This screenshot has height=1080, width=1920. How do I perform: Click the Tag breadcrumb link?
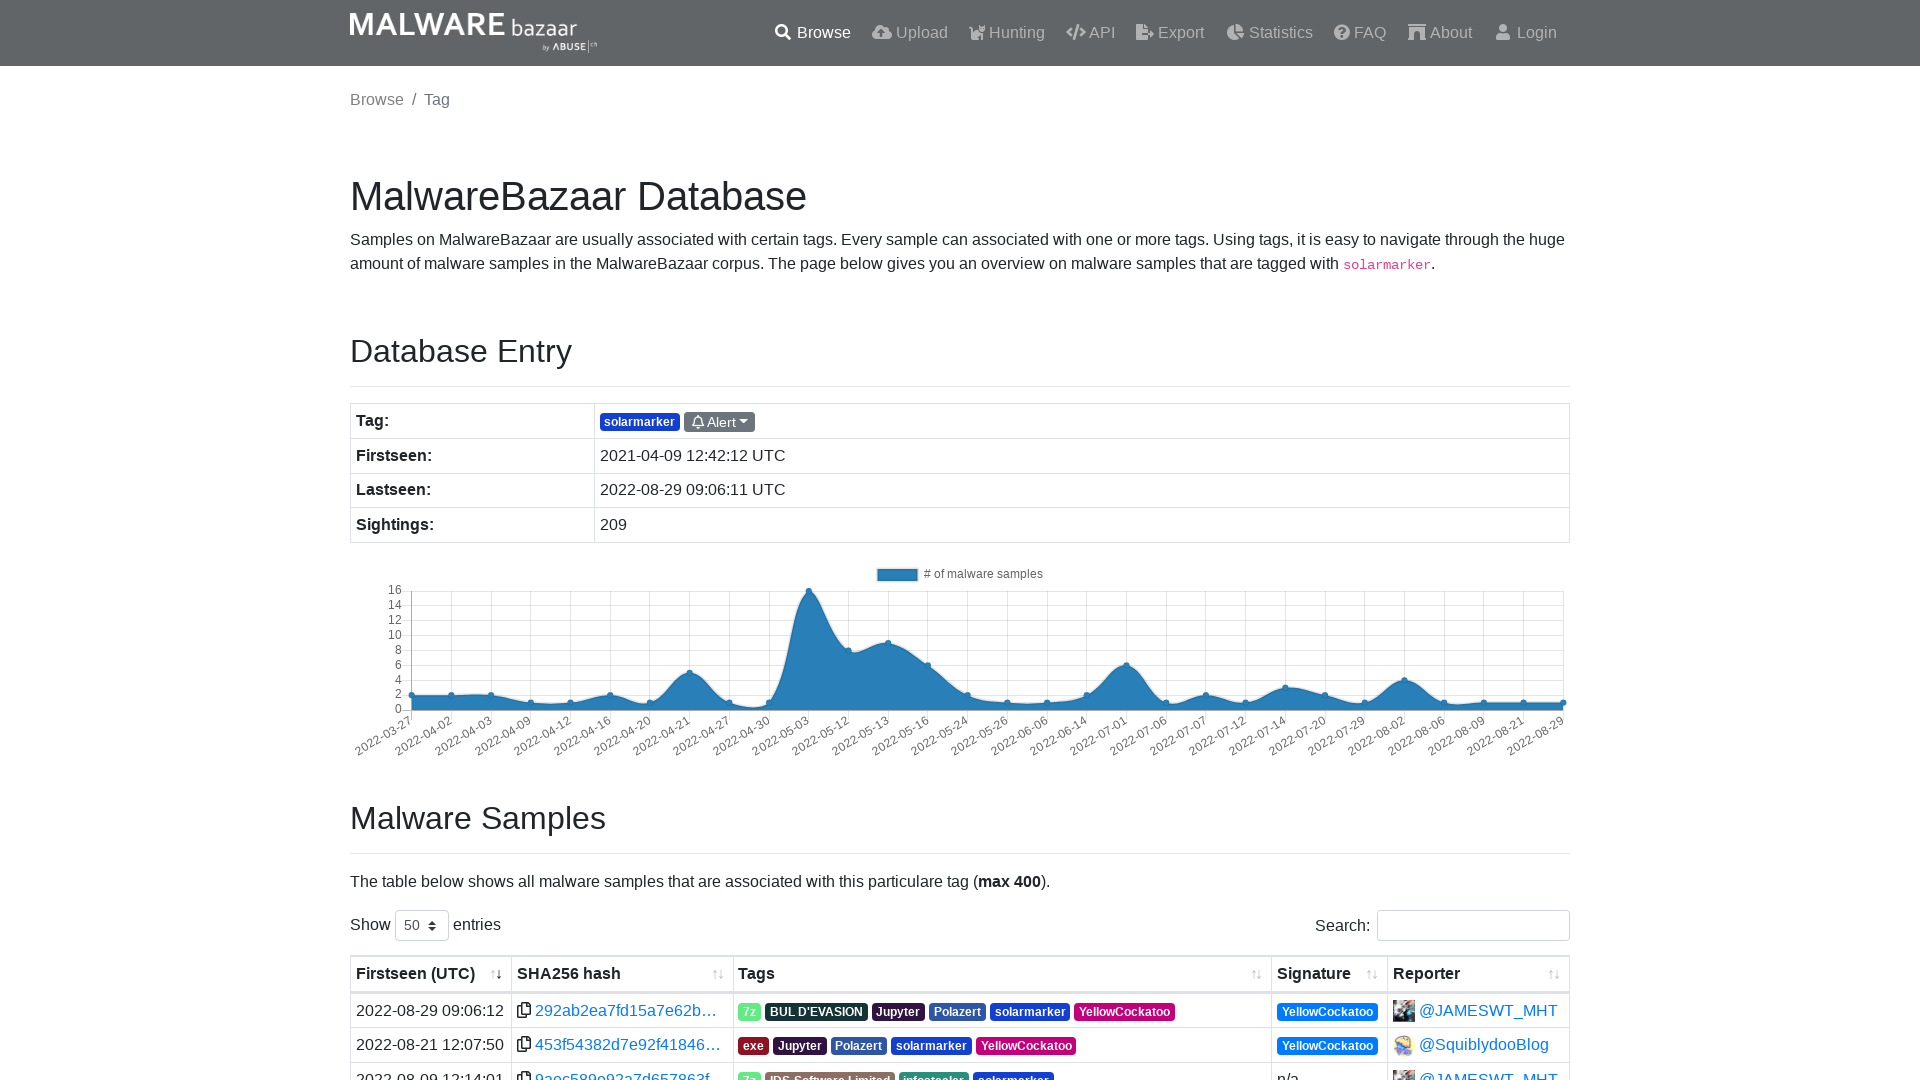tap(437, 99)
